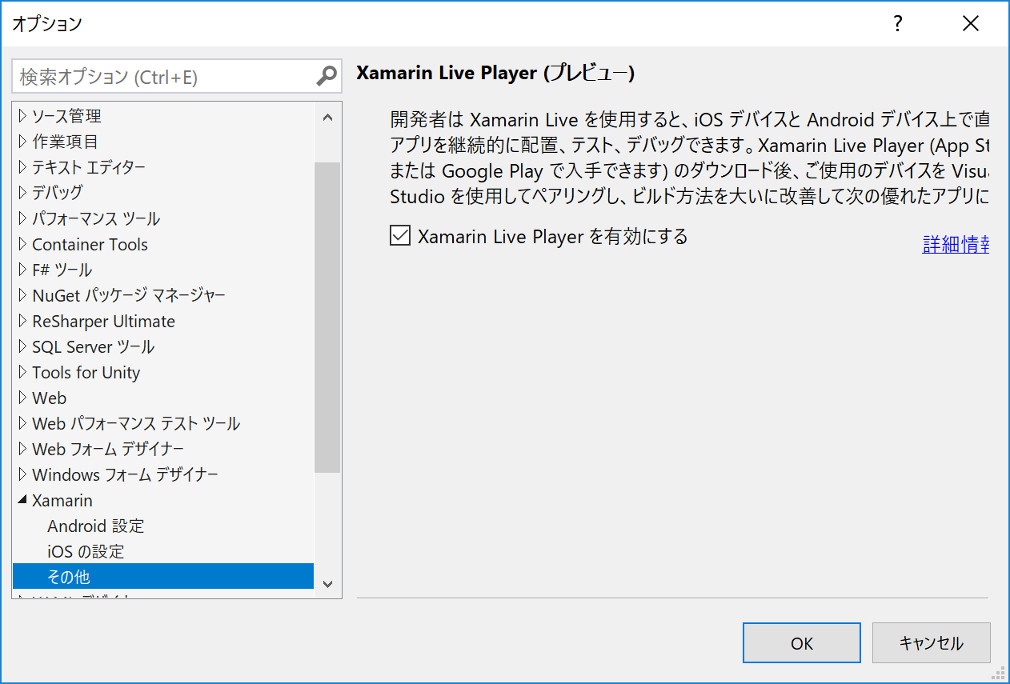Screen dimensions: 1010x684
Task: Expand the パフォーマンス ツール node
Action: 23,218
